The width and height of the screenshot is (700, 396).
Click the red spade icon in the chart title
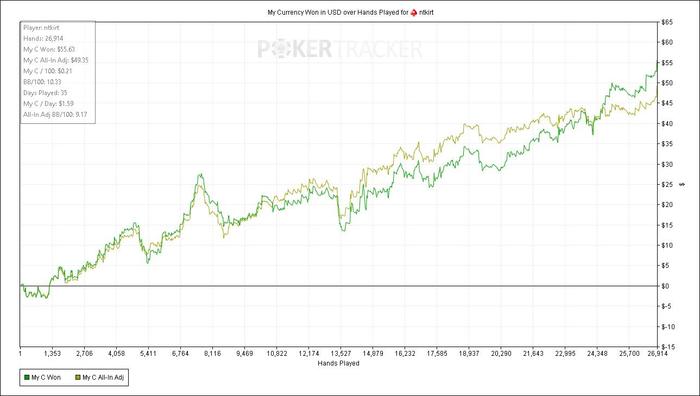pyautogui.click(x=414, y=13)
